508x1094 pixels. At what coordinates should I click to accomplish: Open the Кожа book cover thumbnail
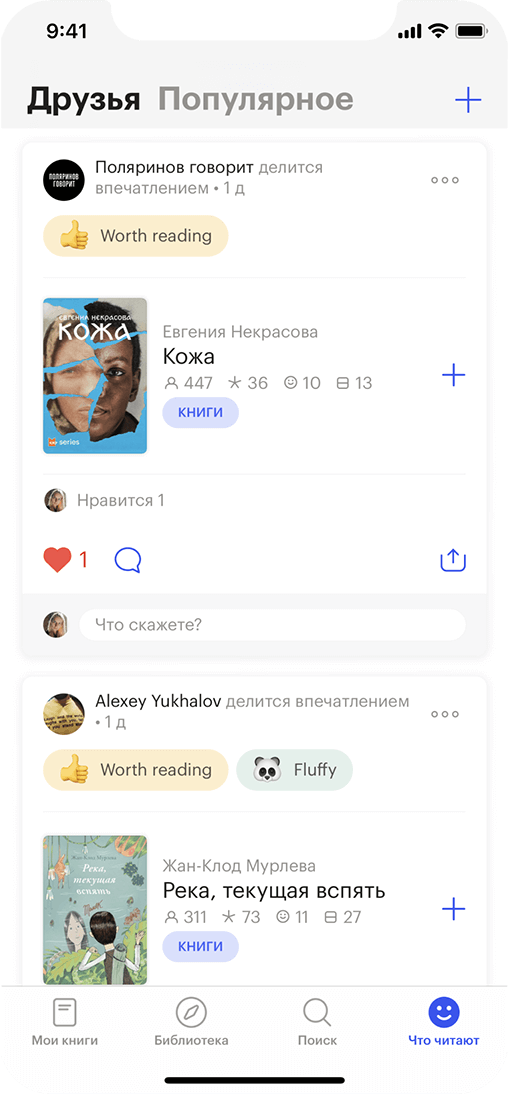click(x=95, y=376)
